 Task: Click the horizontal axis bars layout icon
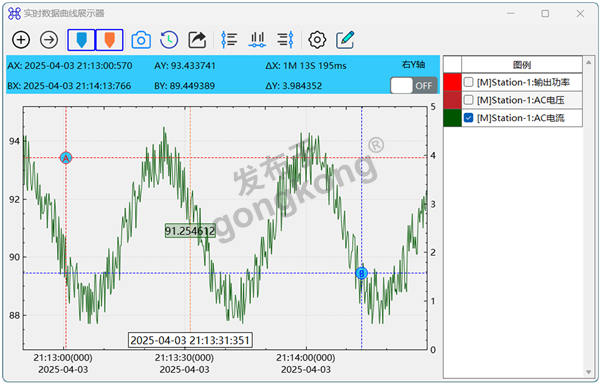tap(257, 39)
